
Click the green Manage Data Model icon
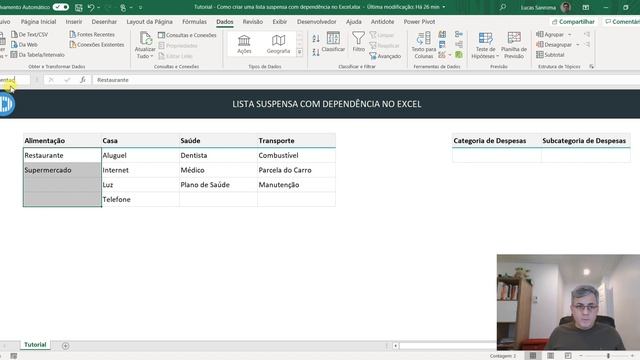pyautogui.click(x=459, y=54)
